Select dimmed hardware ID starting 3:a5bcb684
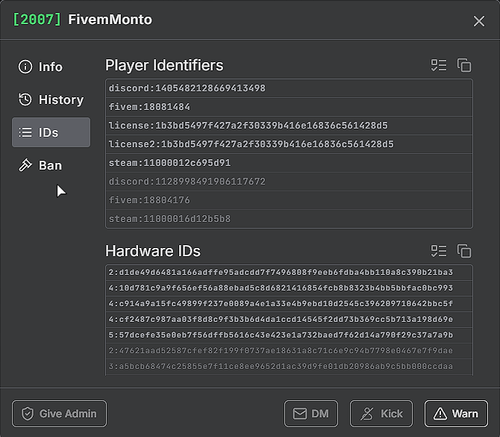Viewport: 500px width, 437px height. click(289, 367)
